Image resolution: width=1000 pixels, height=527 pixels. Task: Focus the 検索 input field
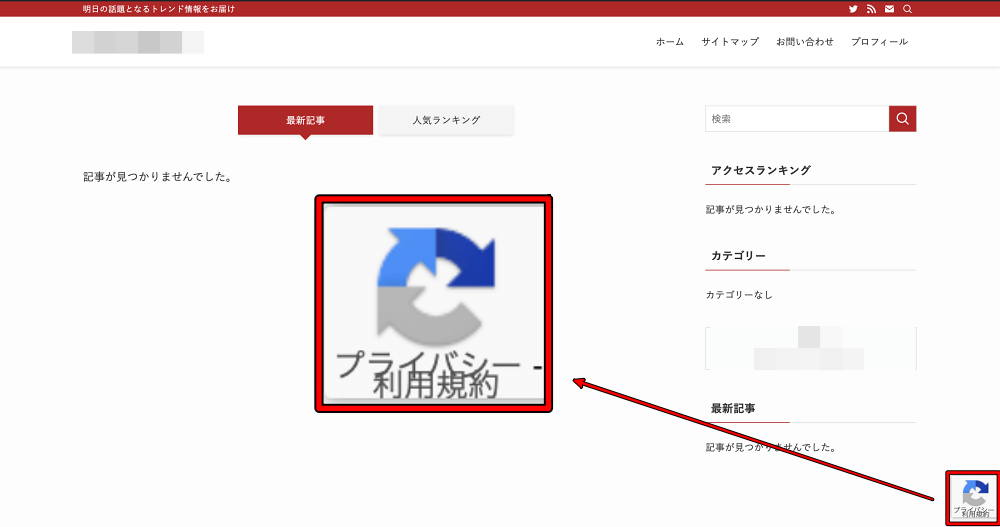coord(797,119)
